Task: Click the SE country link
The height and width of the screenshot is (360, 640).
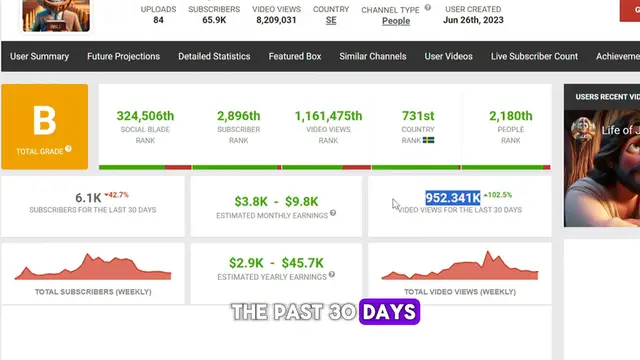Action: pyautogui.click(x=331, y=20)
